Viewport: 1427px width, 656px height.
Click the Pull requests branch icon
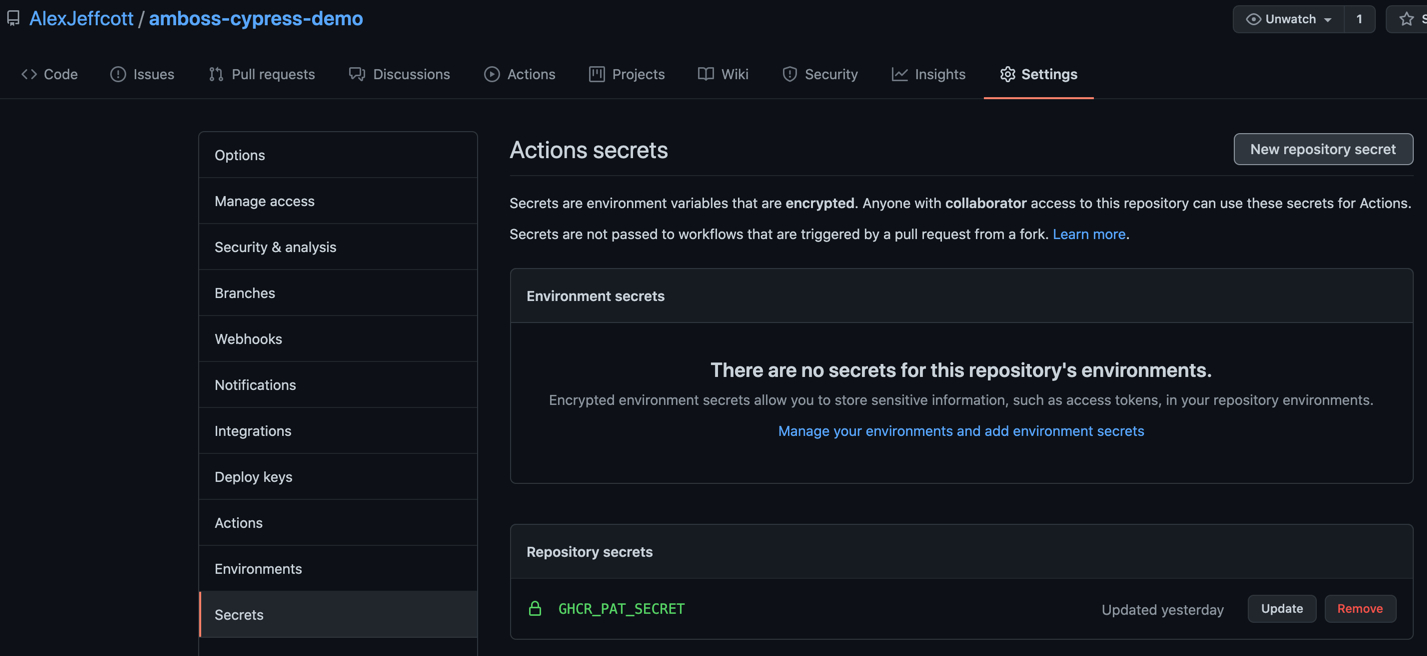216,74
